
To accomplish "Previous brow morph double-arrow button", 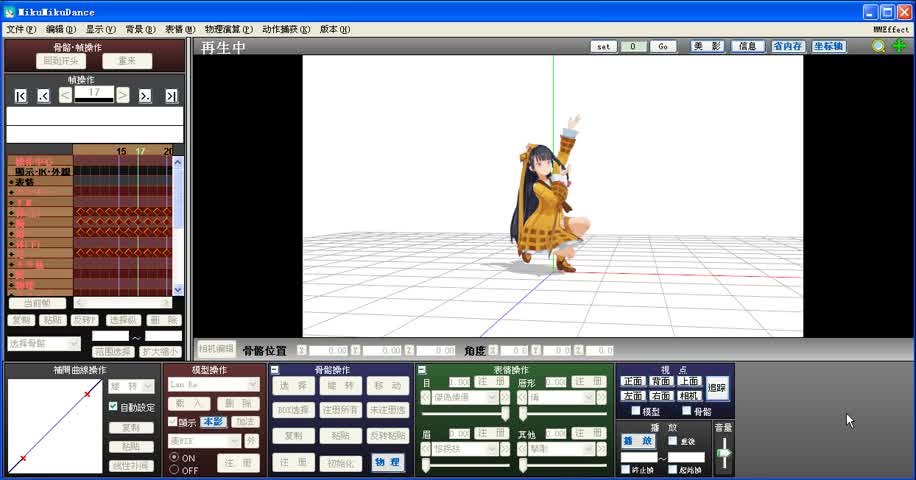I will 426,449.
